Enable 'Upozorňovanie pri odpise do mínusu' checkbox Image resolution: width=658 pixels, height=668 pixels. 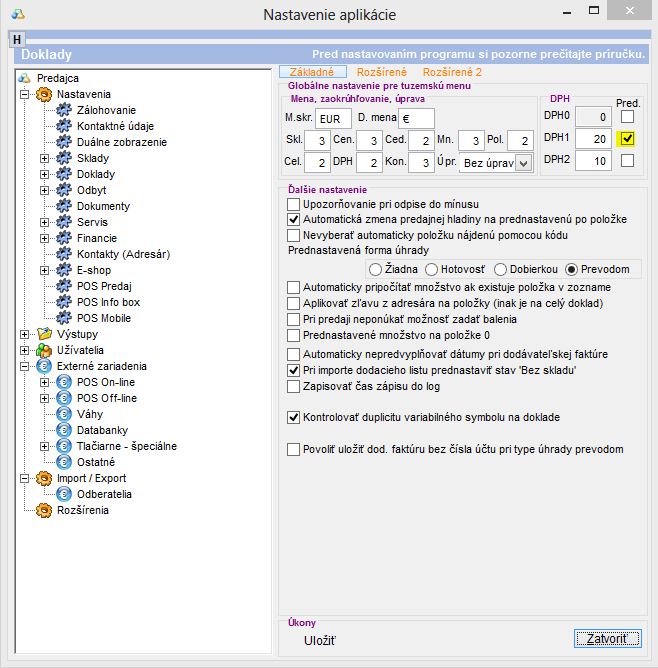click(294, 204)
